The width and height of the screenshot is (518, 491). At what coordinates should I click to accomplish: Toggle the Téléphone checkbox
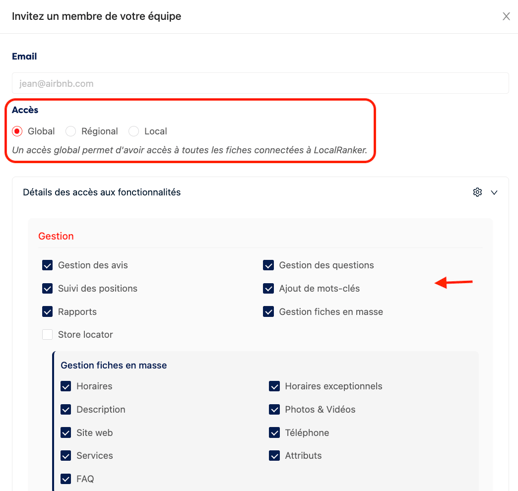274,433
